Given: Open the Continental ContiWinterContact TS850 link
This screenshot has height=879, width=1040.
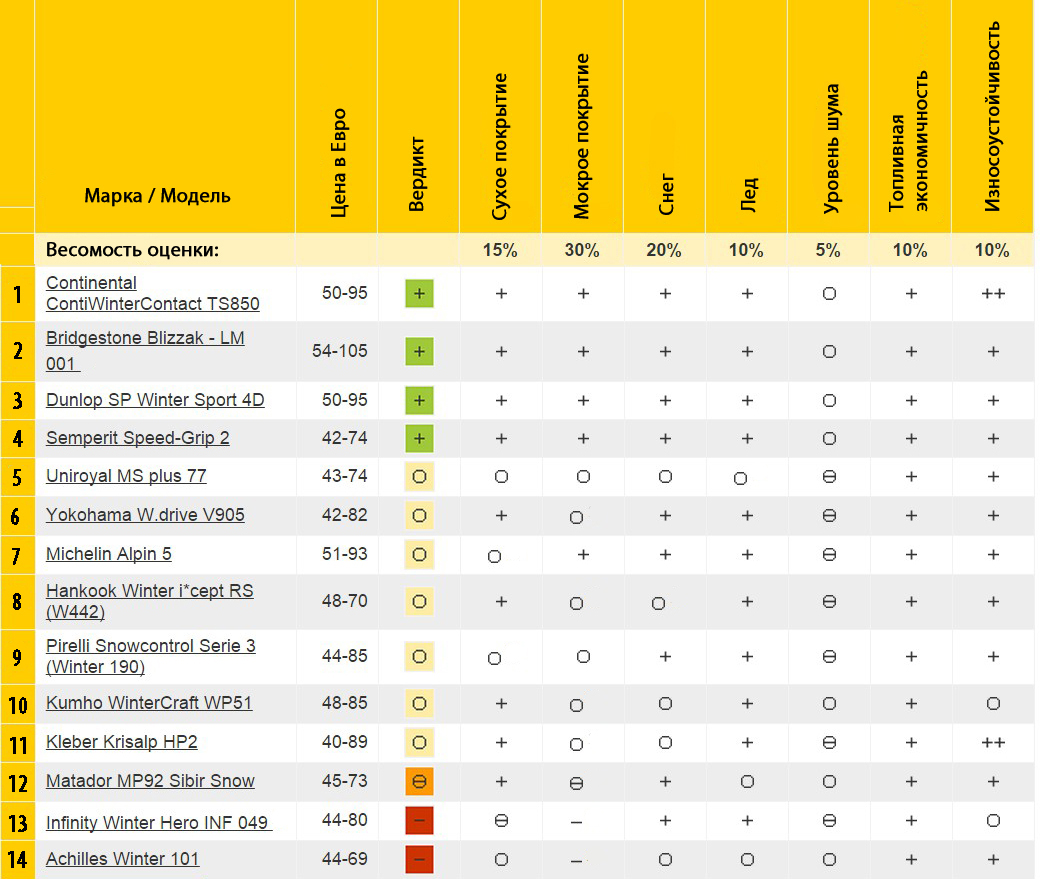Looking at the screenshot, I should [152, 293].
